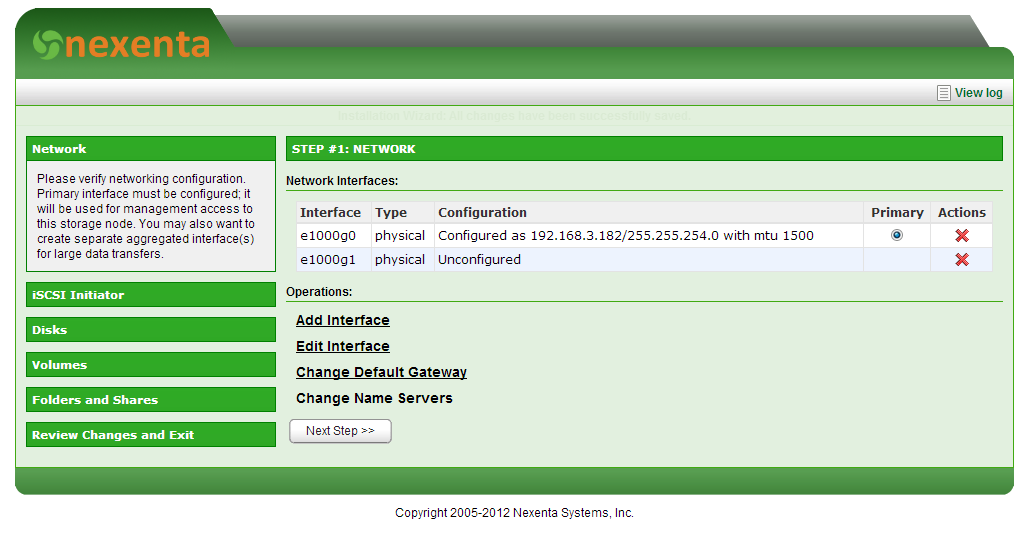Image resolution: width=1029 pixels, height=536 pixels.
Task: Click the Interface column header
Action: pyautogui.click(x=333, y=213)
